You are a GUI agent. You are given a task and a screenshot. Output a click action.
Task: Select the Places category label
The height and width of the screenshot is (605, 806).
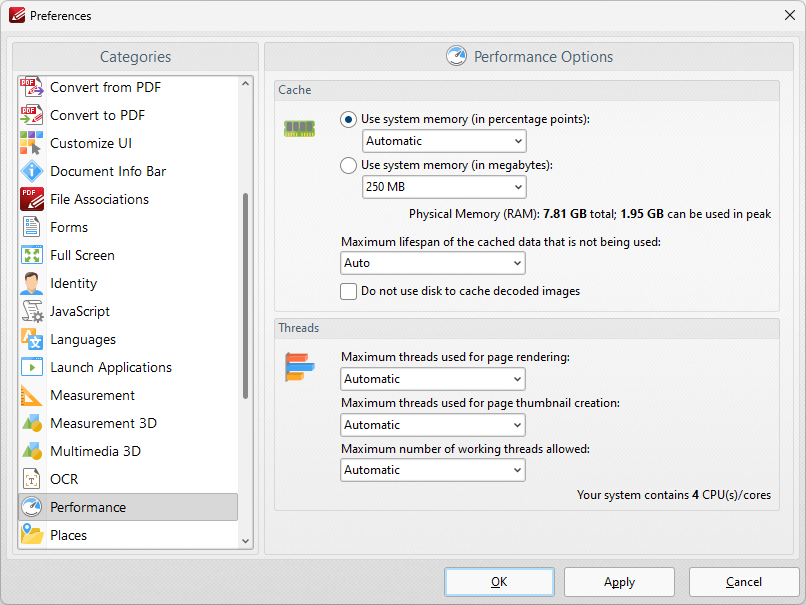(68, 535)
